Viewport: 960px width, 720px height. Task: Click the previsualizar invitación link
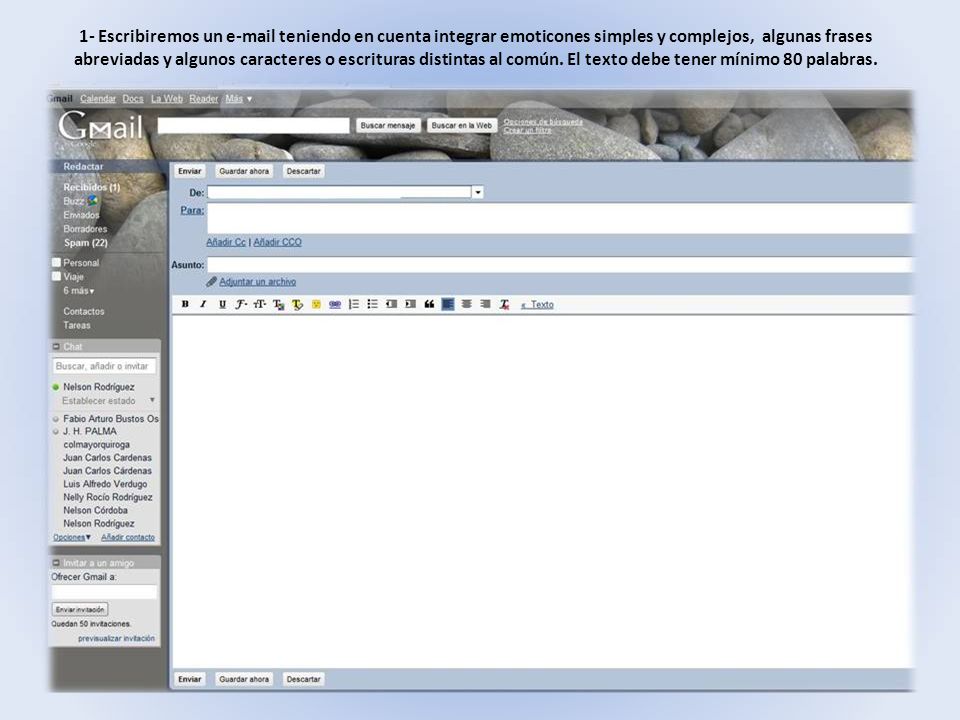click(x=116, y=638)
